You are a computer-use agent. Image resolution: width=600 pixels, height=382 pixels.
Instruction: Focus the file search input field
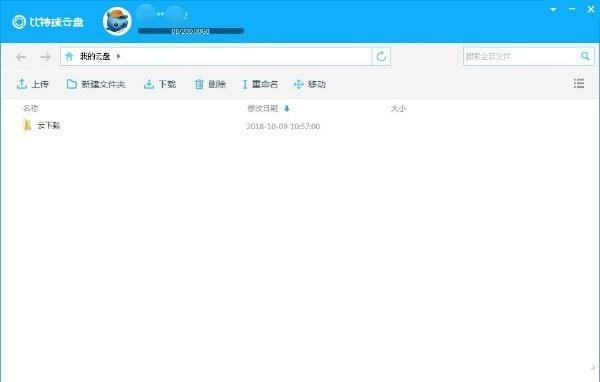tap(520, 57)
